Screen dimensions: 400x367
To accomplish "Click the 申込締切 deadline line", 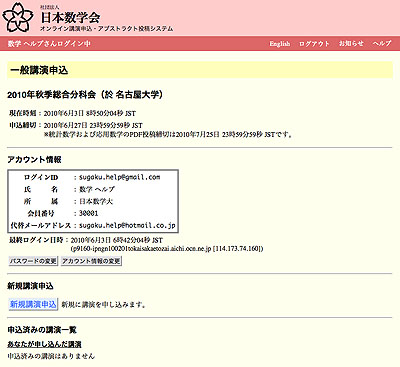I will pos(76,125).
